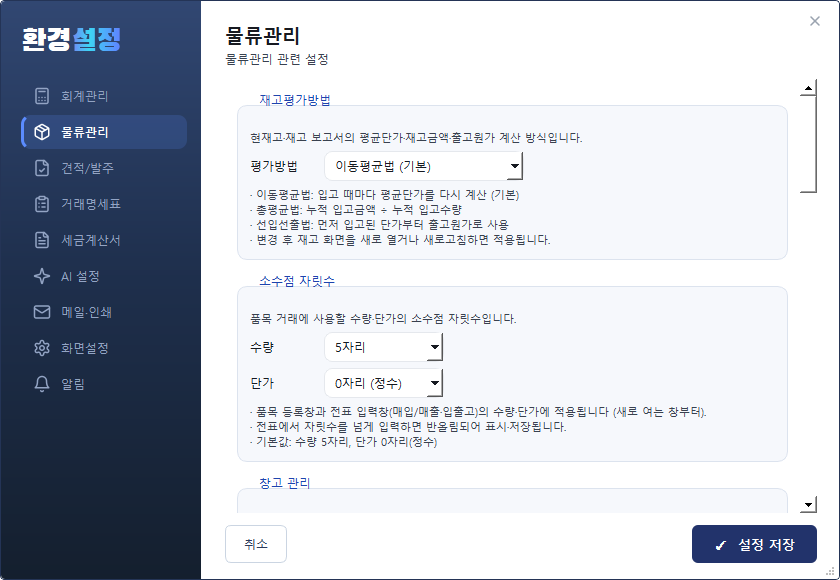840x580 pixels.
Task: Expand the 단가 decimal places dropdown
Action: click(x=384, y=383)
